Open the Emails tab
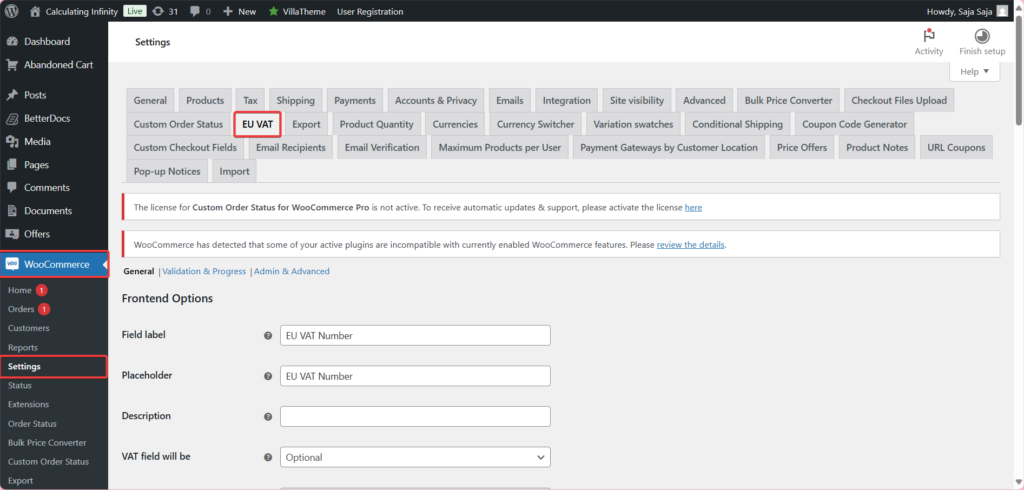Image resolution: width=1024 pixels, height=490 pixels. point(509,101)
